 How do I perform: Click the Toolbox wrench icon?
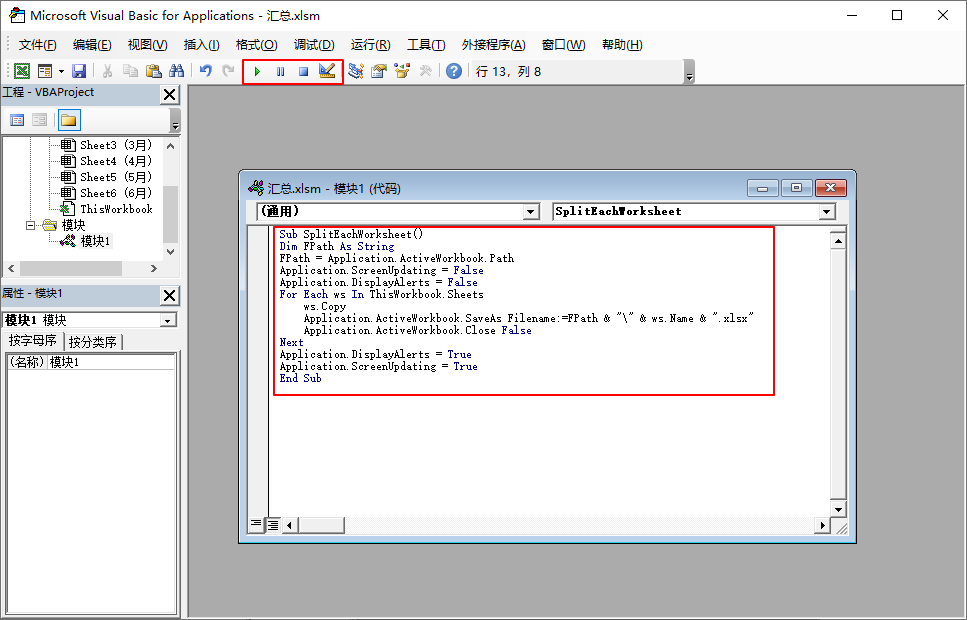426,71
